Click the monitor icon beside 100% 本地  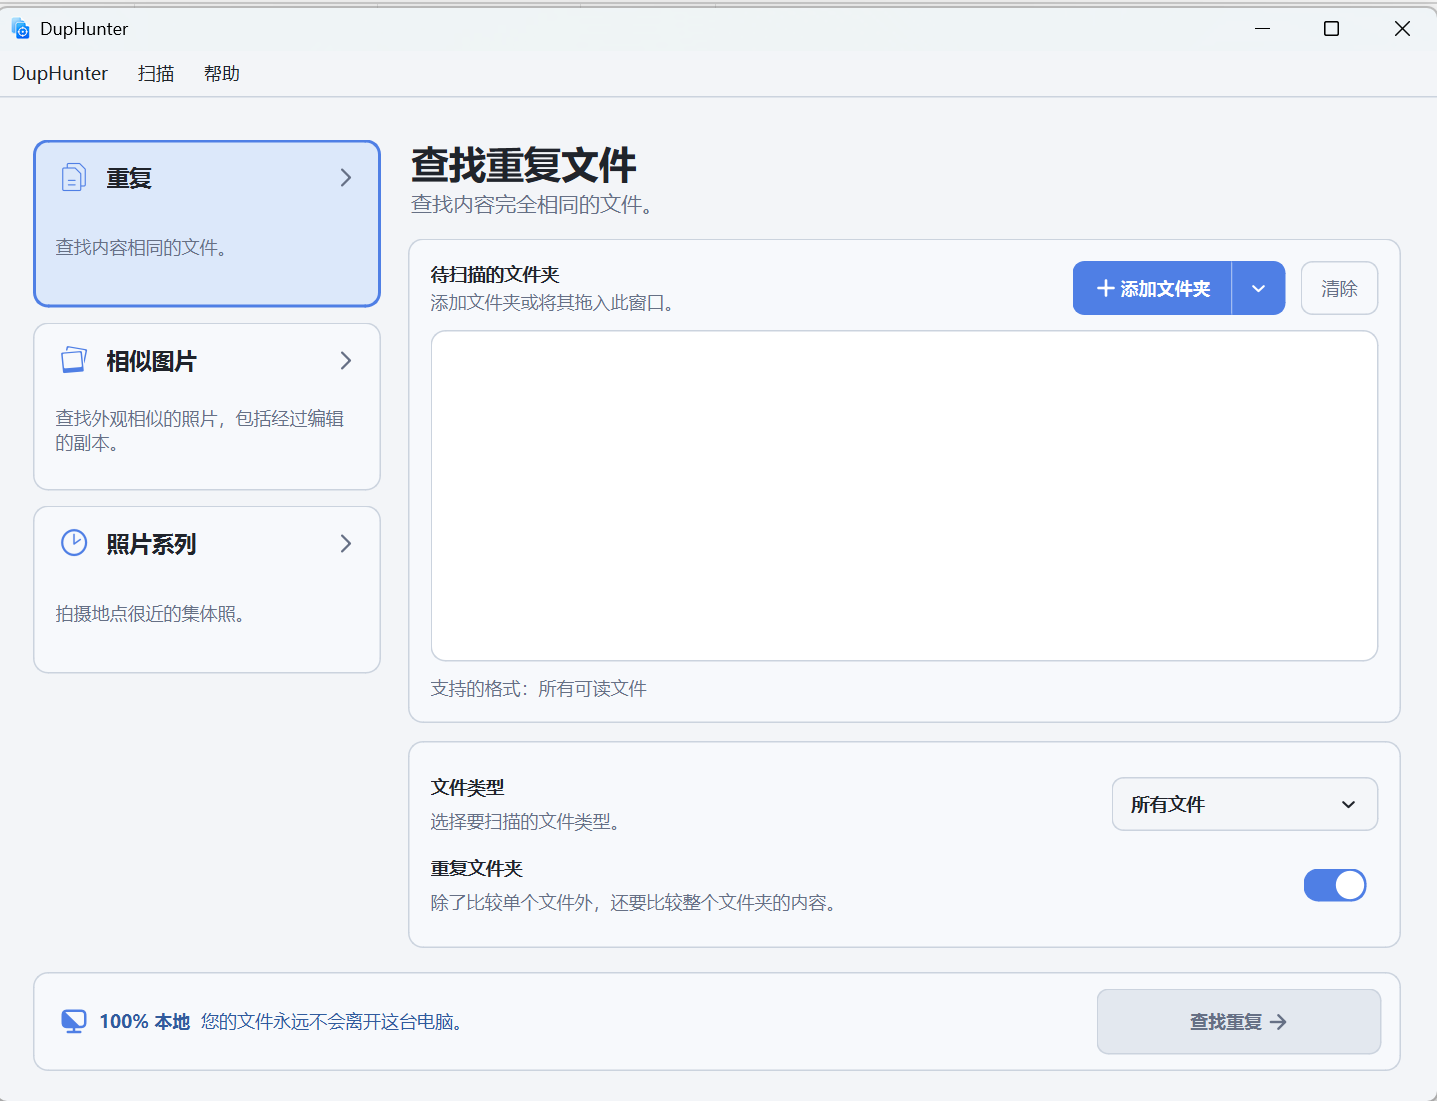[x=74, y=1021]
